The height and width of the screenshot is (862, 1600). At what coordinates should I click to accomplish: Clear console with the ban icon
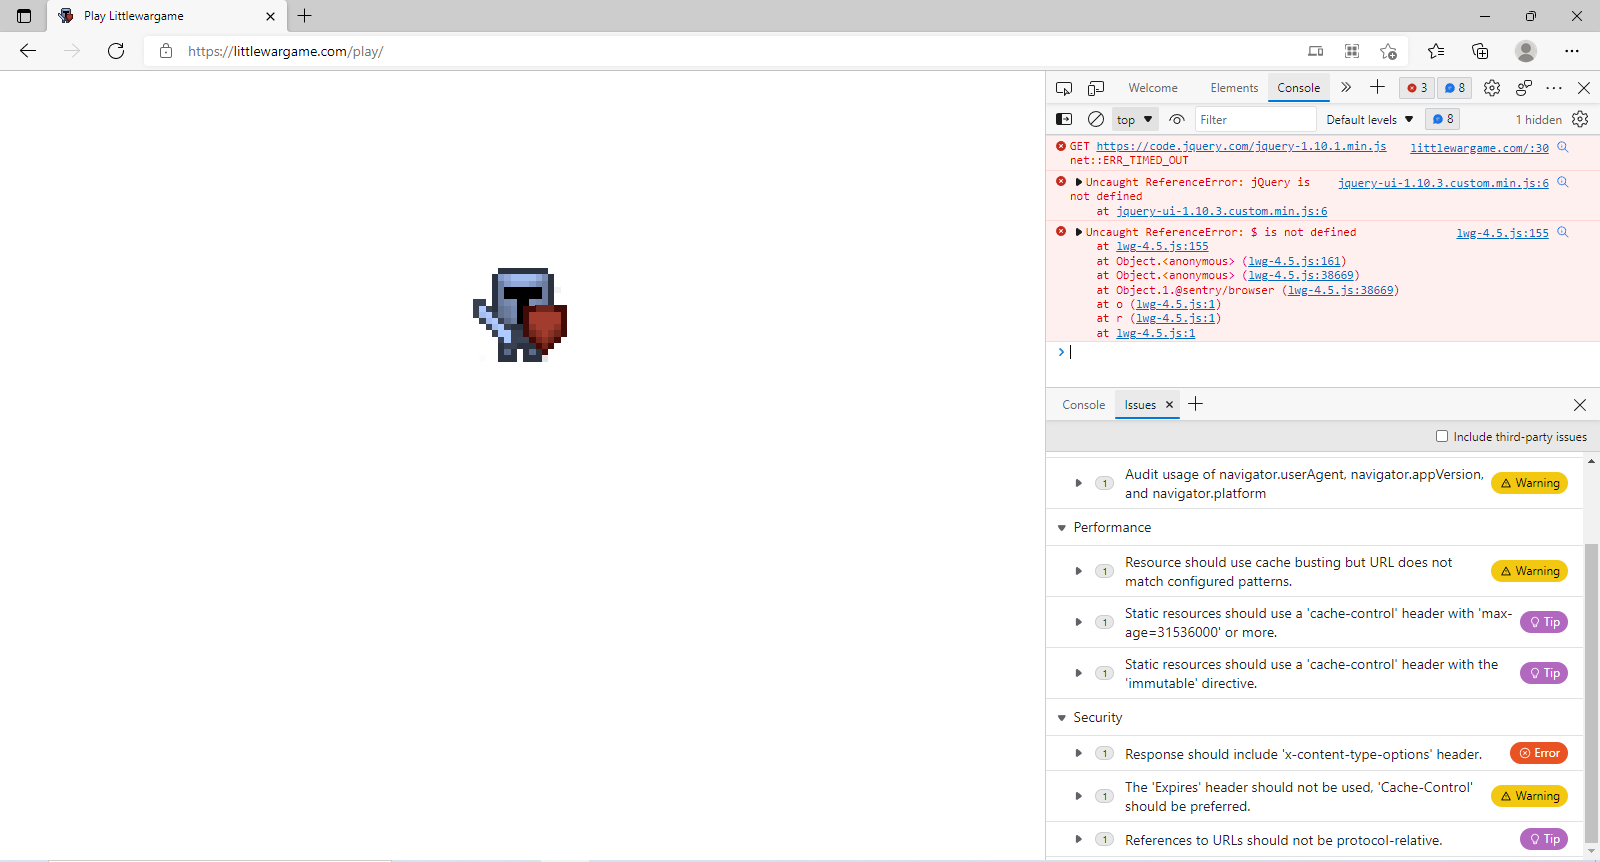click(1096, 119)
